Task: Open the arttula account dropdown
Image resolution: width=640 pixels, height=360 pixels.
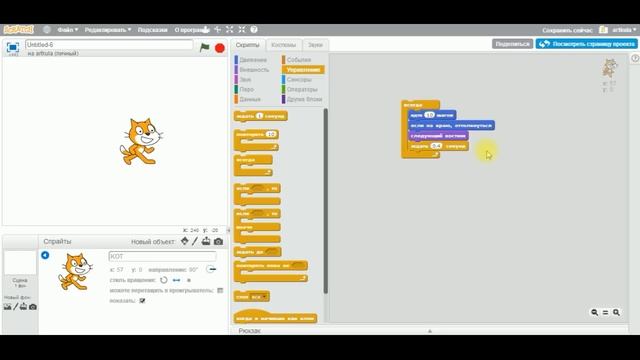Action: pos(624,30)
